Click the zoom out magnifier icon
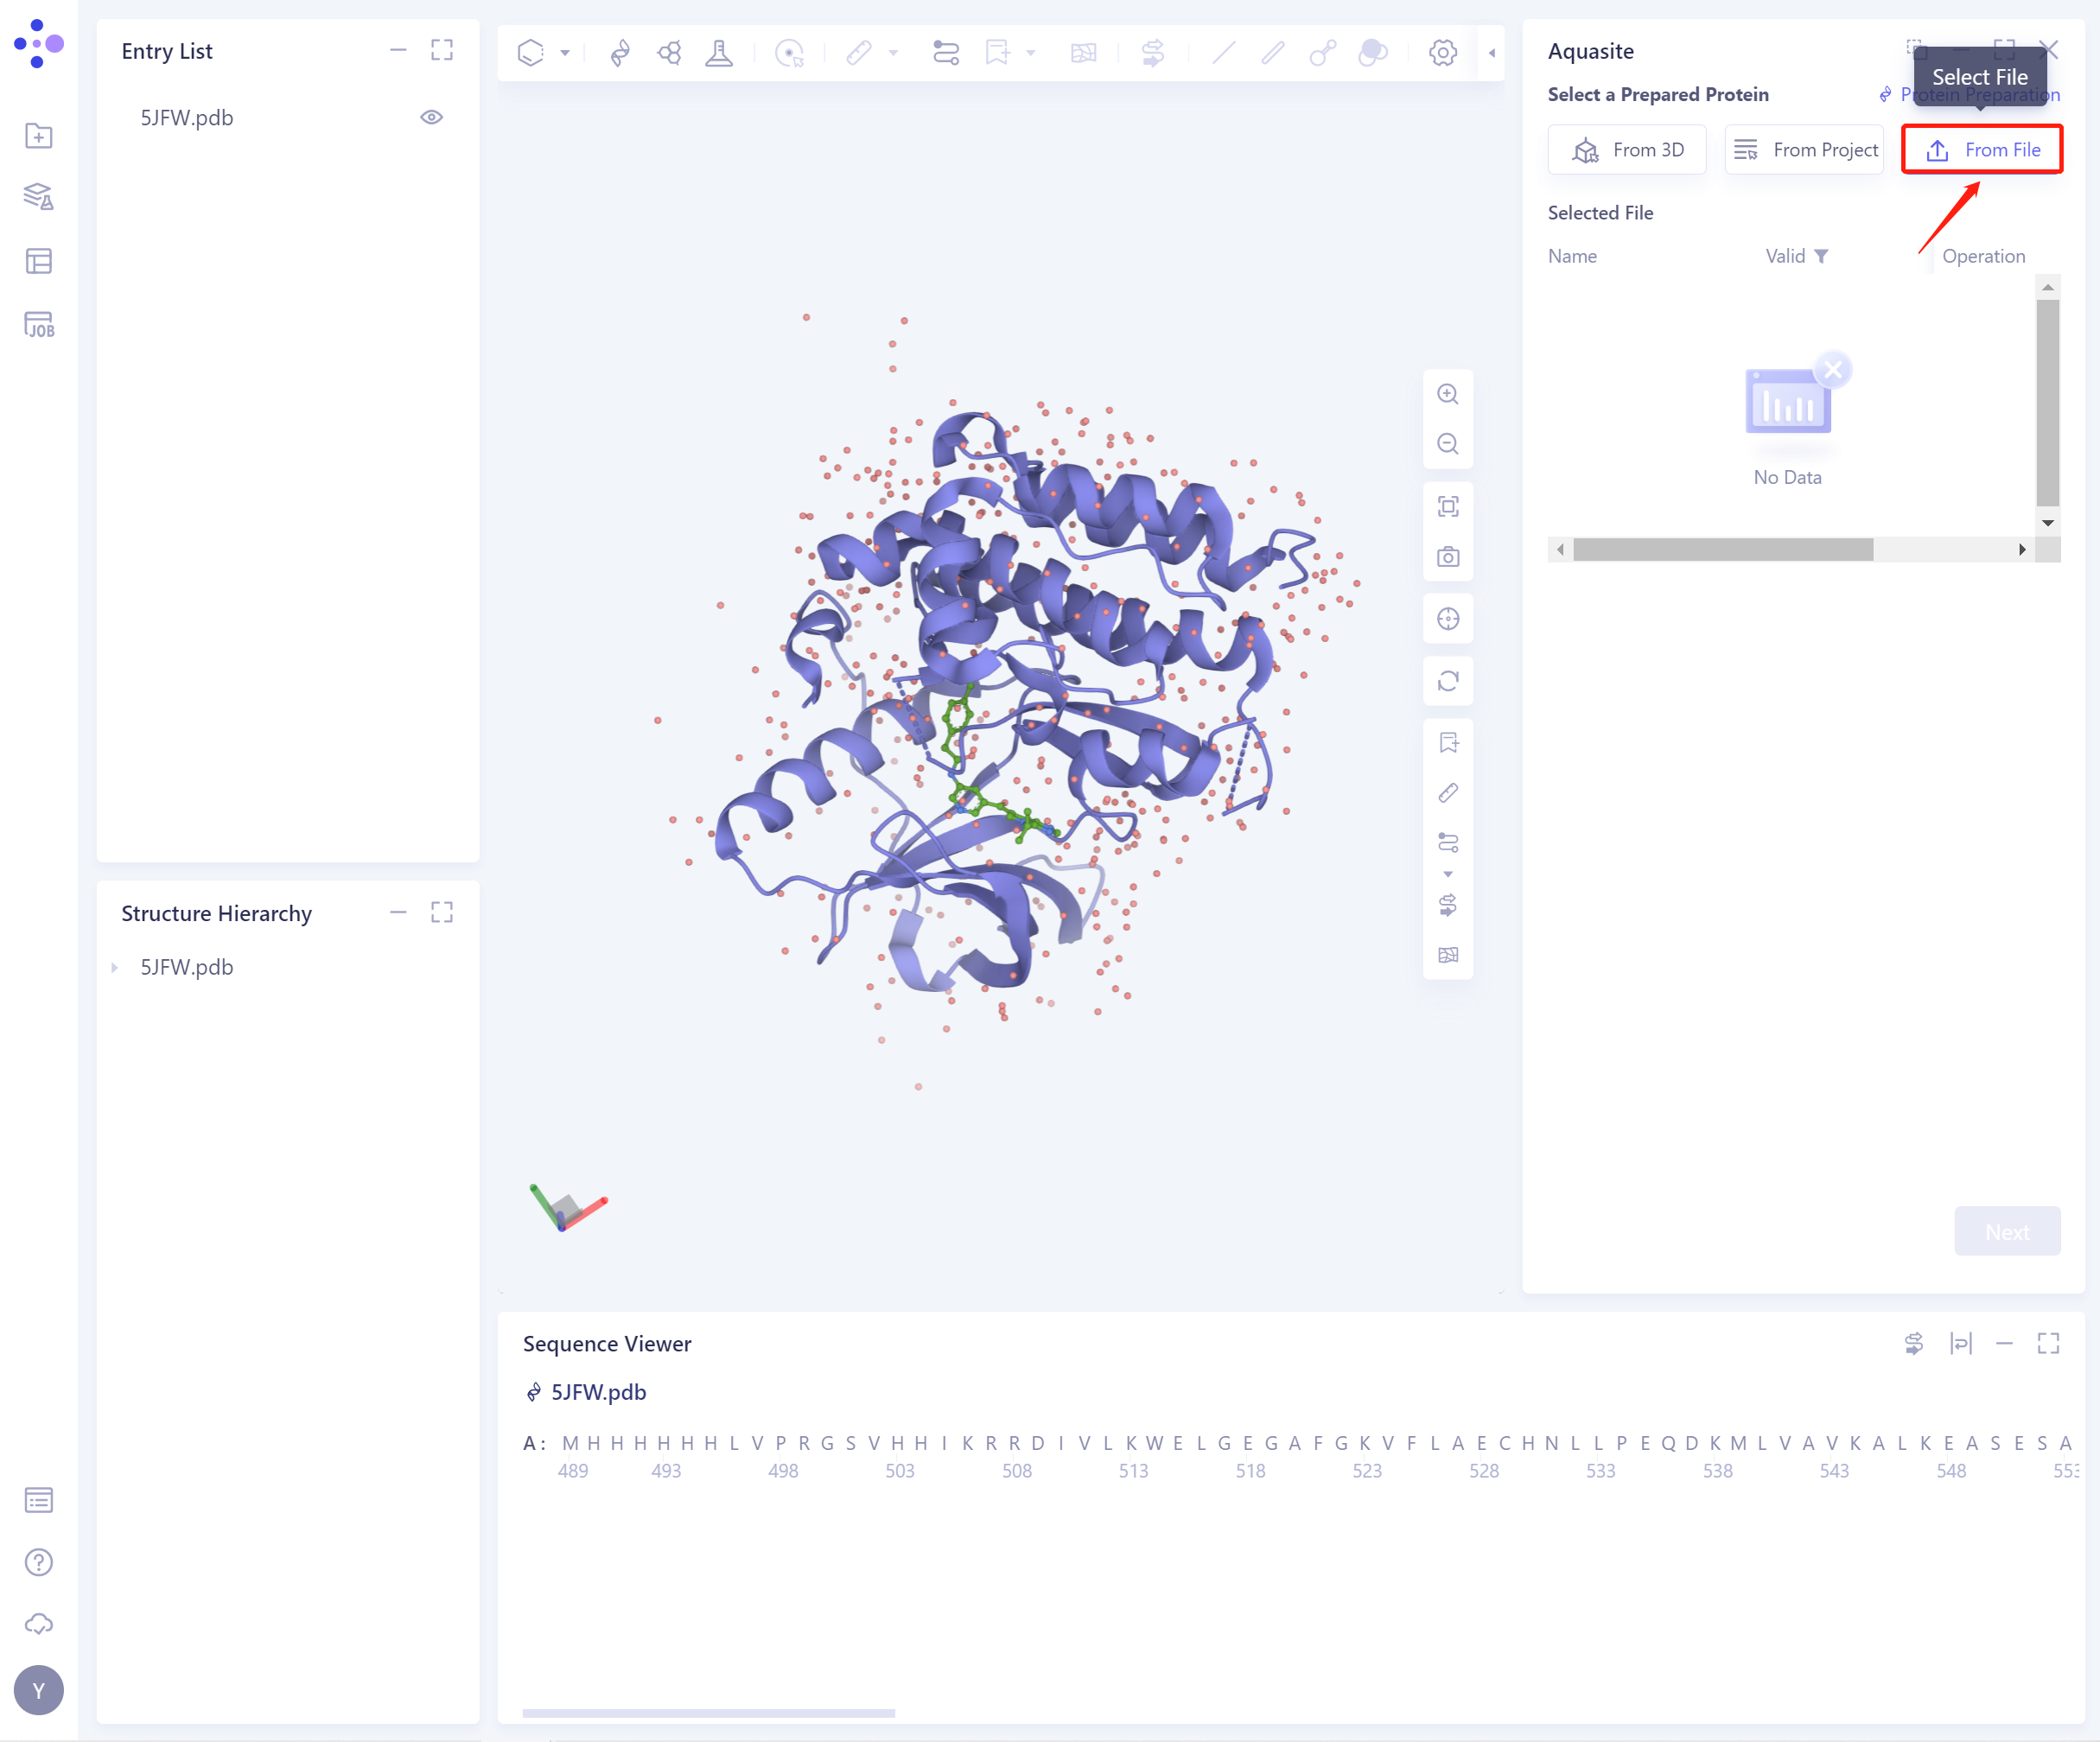The width and height of the screenshot is (2100, 1742). tap(1447, 444)
